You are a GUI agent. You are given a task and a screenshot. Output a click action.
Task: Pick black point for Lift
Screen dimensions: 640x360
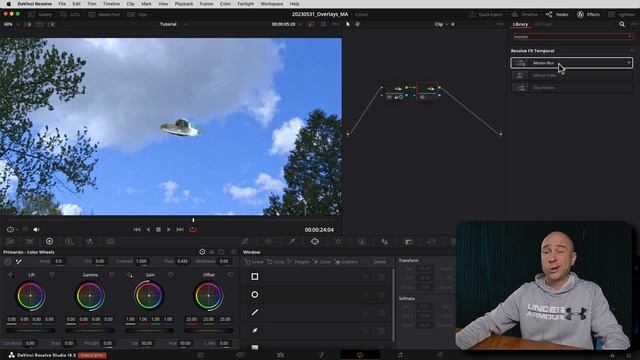click(11, 275)
